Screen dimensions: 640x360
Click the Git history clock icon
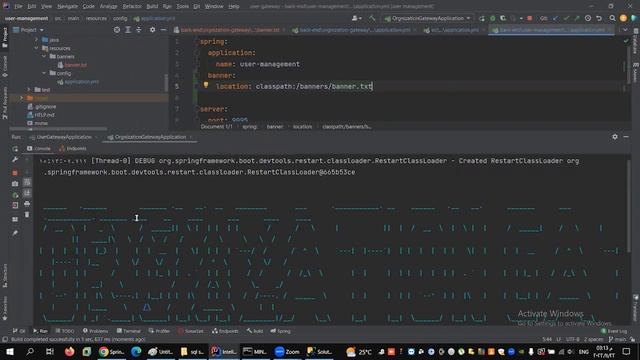tap(588, 18)
